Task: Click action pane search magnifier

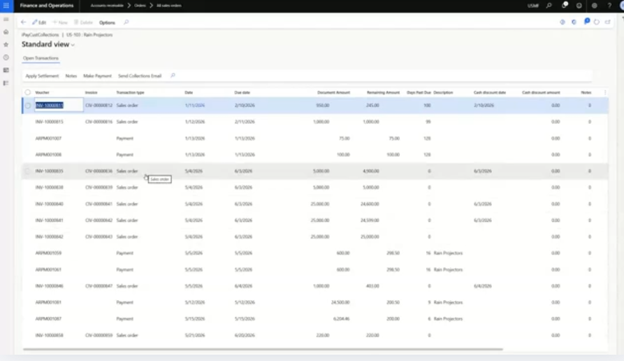Action: pos(126,22)
